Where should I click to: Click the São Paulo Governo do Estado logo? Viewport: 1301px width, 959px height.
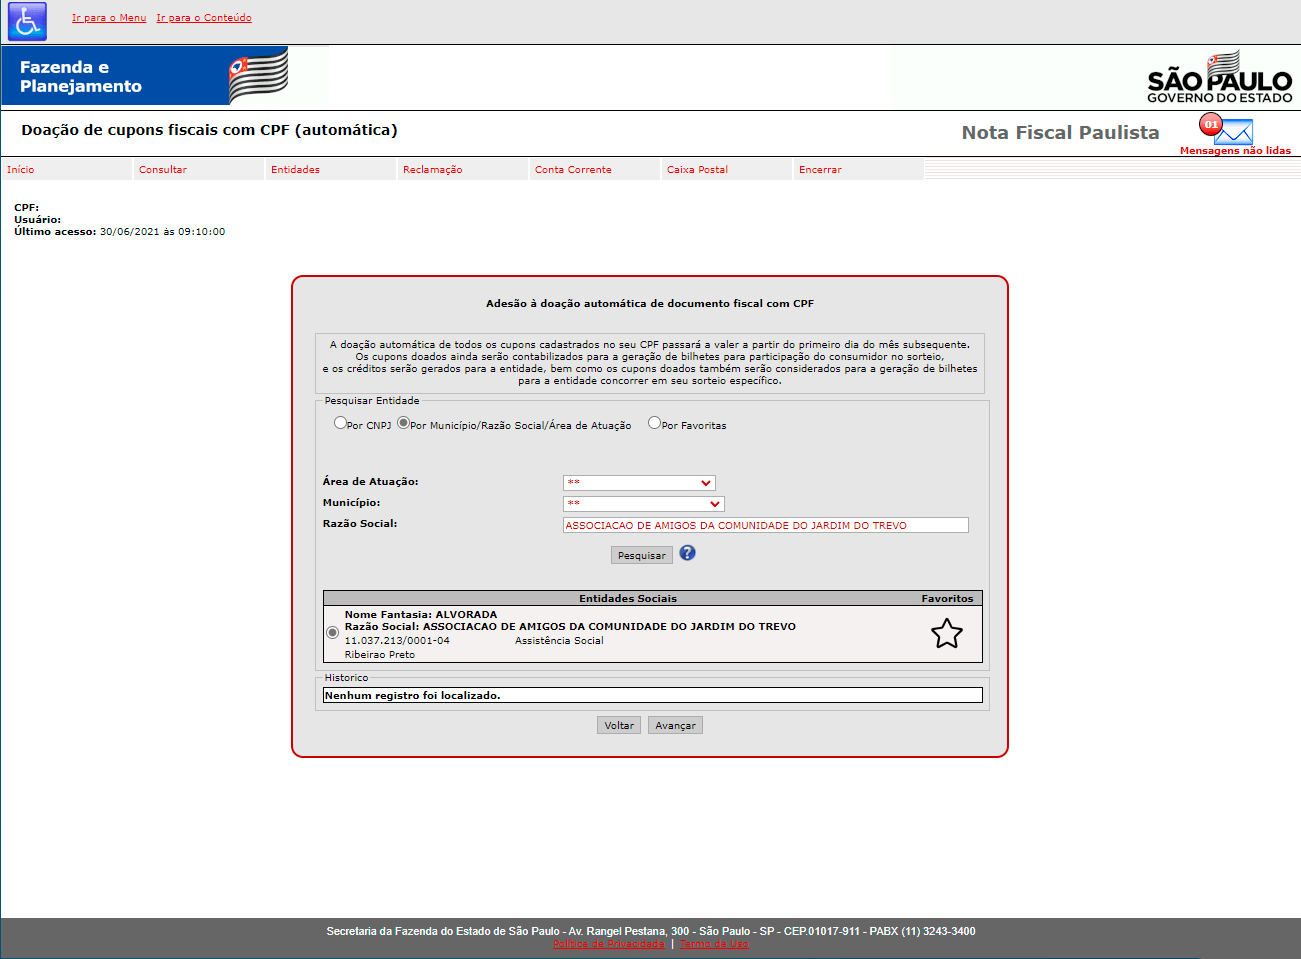pos(1219,77)
